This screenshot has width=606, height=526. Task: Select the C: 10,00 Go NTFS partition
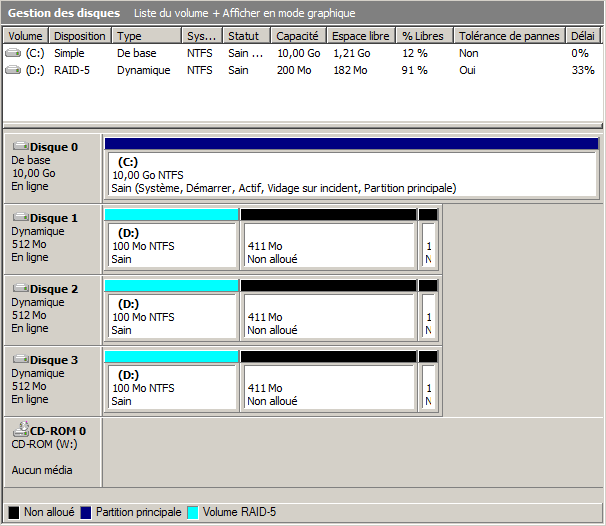350,174
